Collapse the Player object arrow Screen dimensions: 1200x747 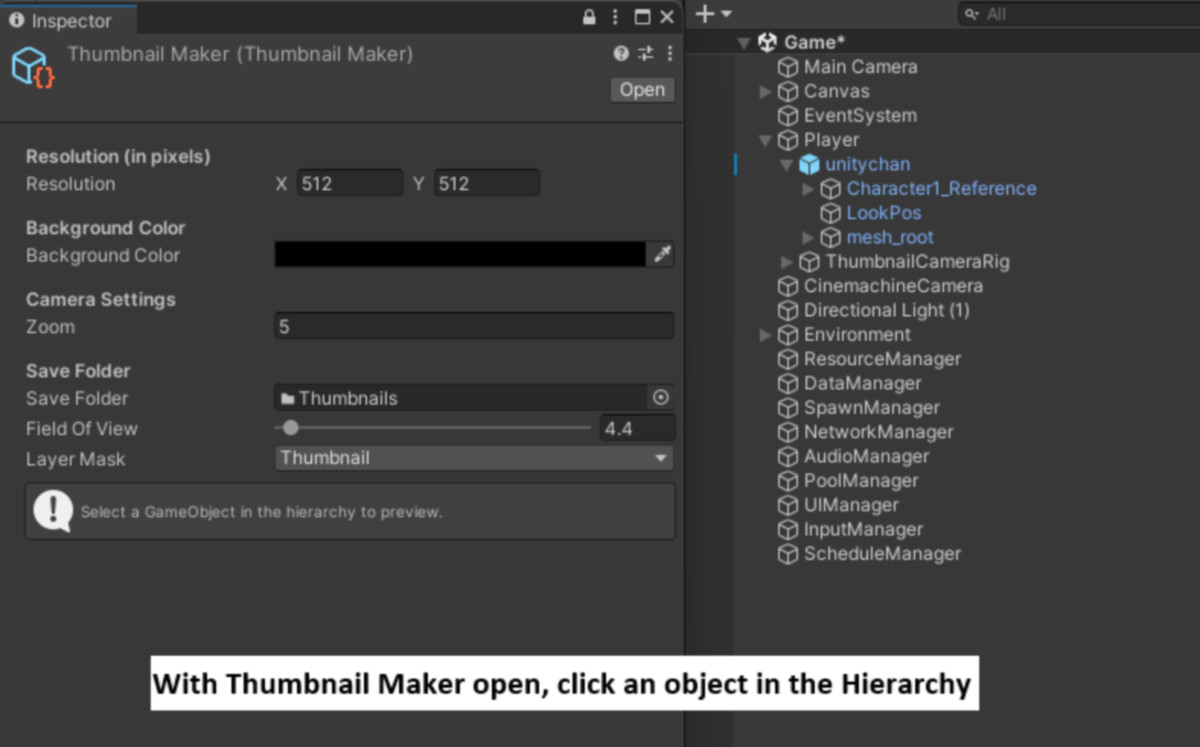click(765, 141)
